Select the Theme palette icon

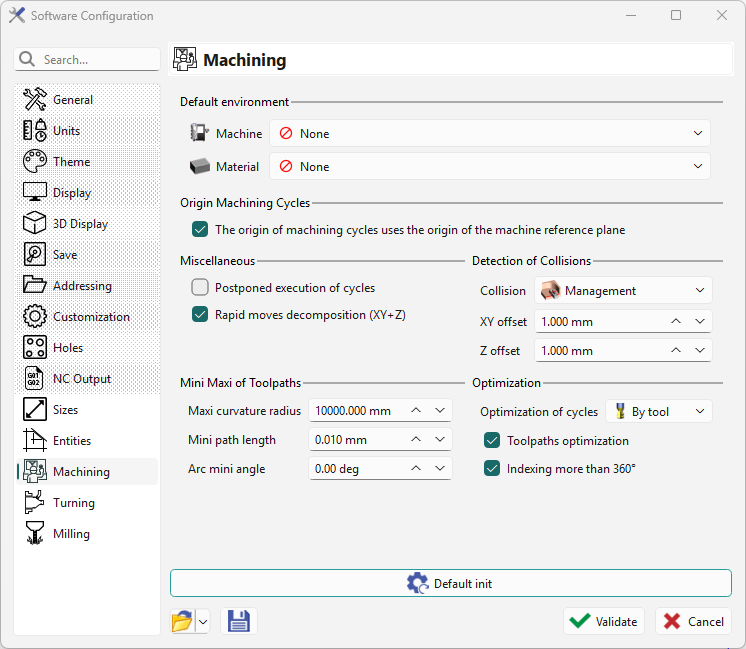(x=35, y=162)
